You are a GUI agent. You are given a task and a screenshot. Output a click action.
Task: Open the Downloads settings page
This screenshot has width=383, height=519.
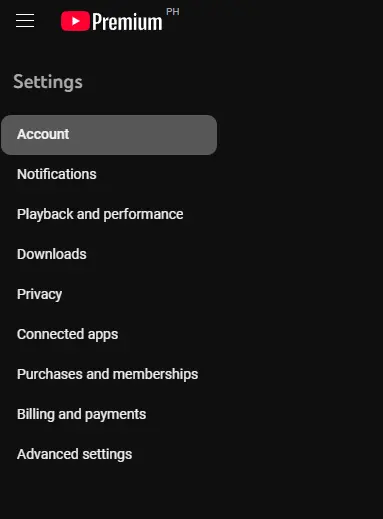109,254
